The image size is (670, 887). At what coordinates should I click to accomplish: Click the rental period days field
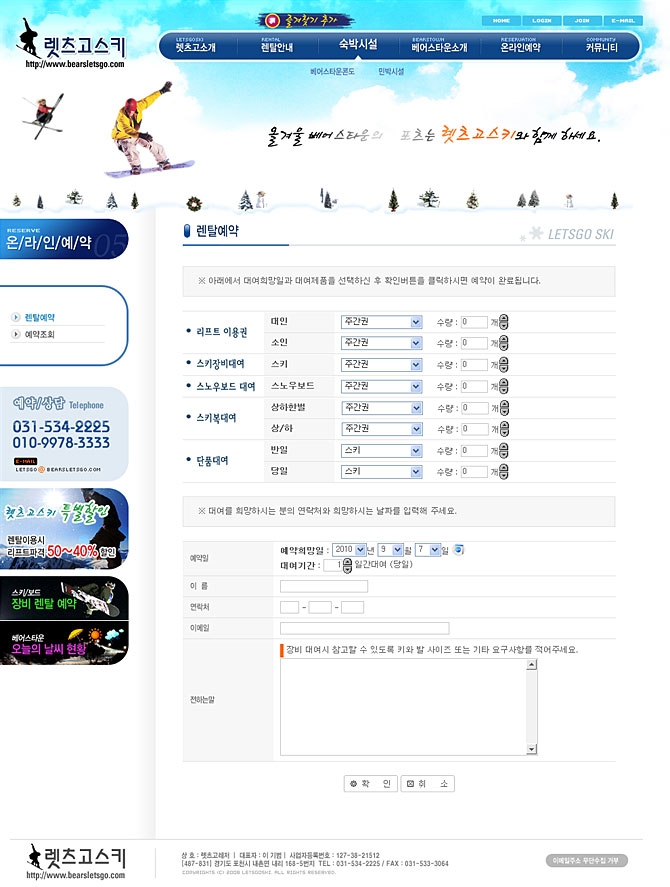[x=333, y=565]
